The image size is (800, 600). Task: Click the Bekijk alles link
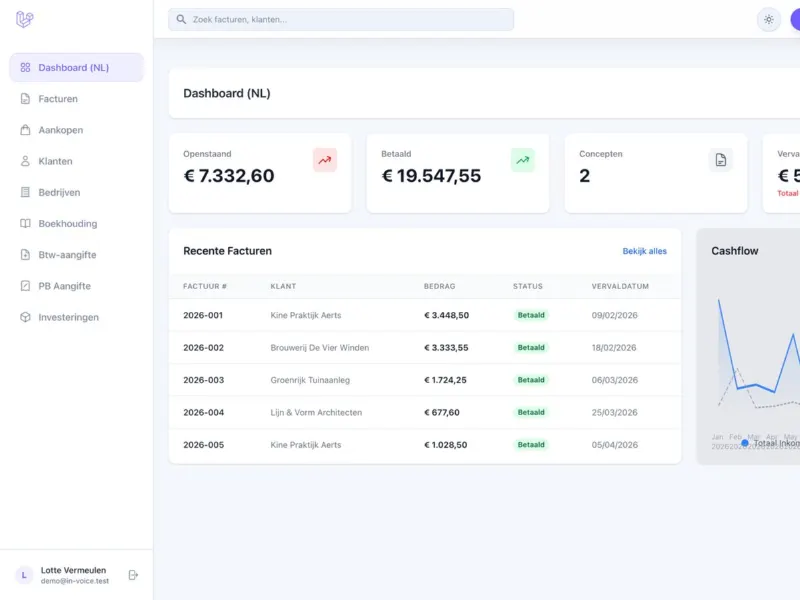644,251
